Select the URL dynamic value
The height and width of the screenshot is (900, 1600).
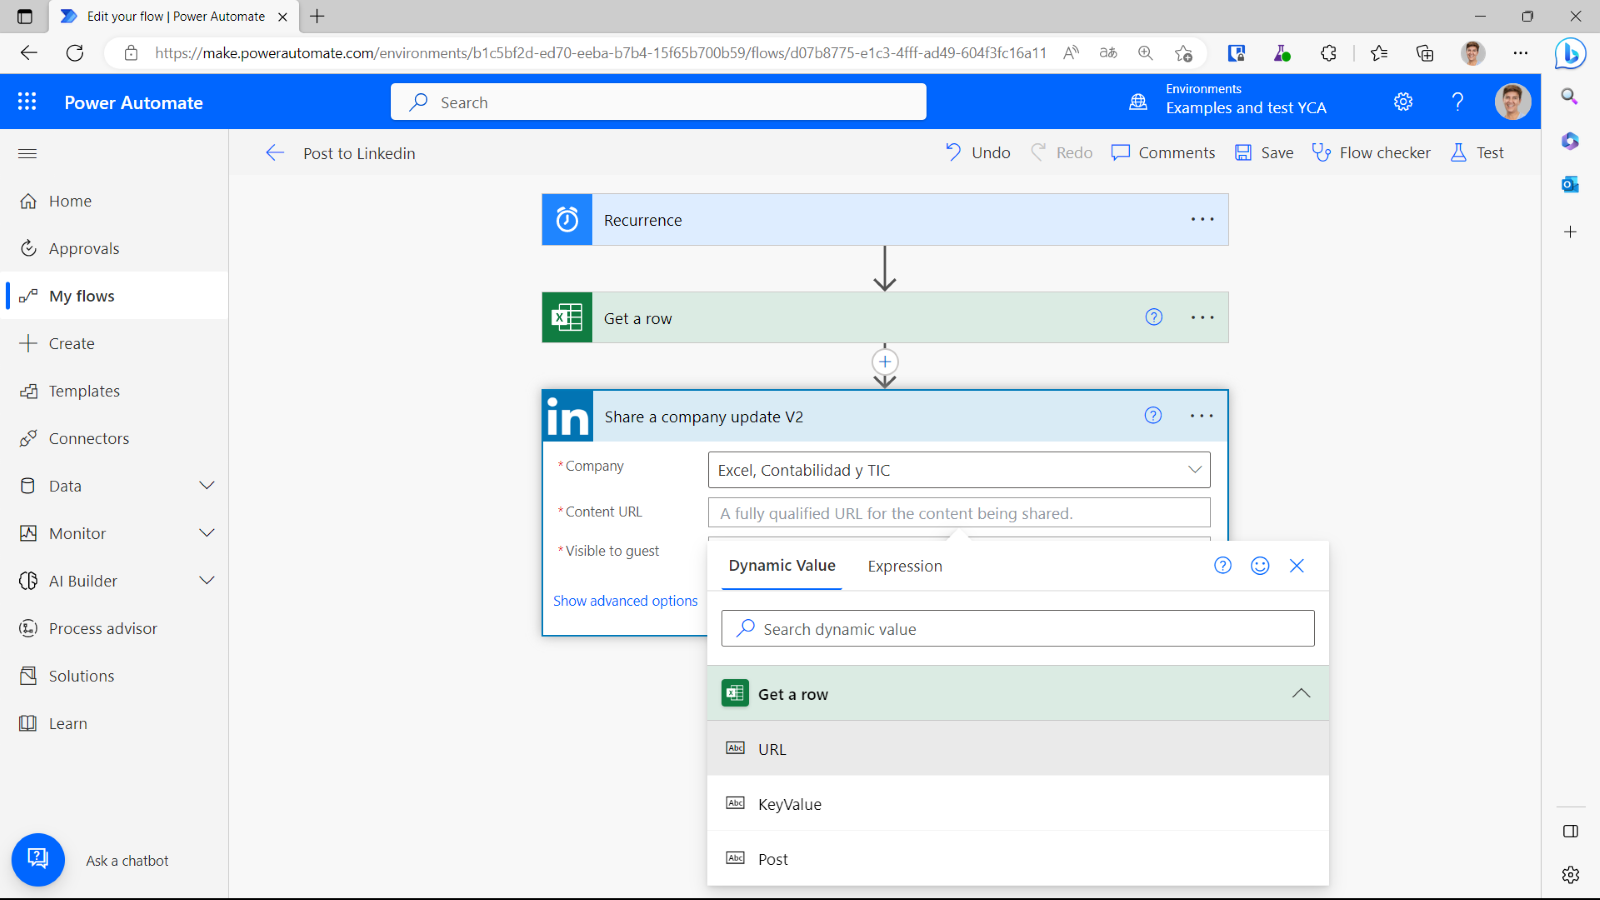(1018, 749)
